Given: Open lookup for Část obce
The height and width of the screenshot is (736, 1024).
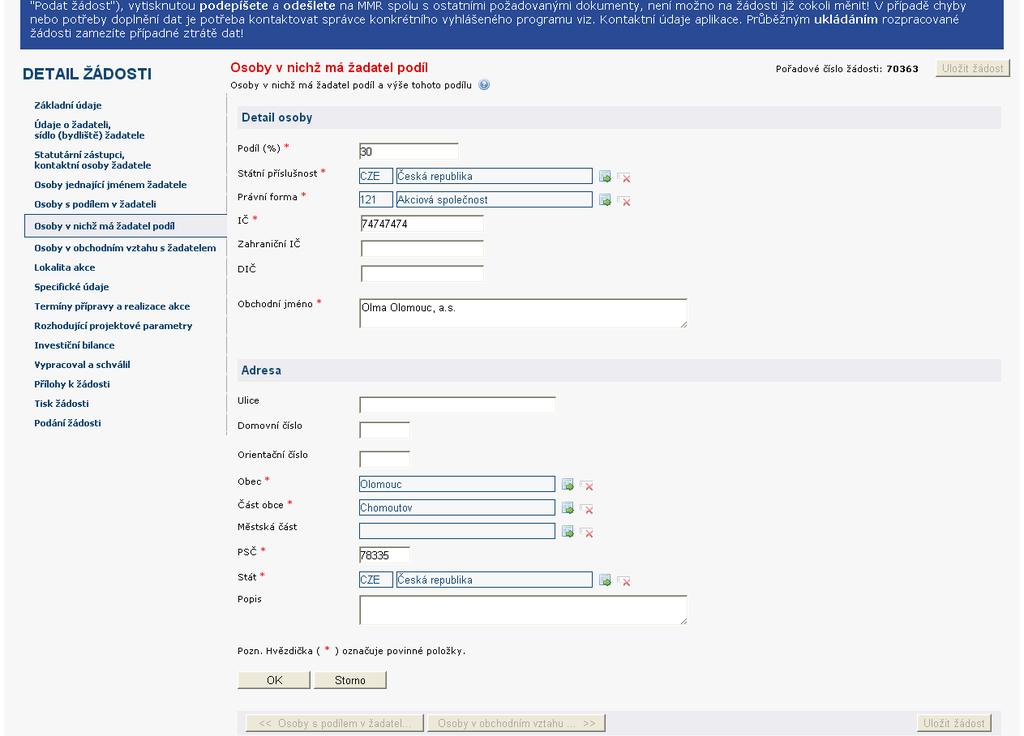Looking at the screenshot, I should (x=568, y=508).
